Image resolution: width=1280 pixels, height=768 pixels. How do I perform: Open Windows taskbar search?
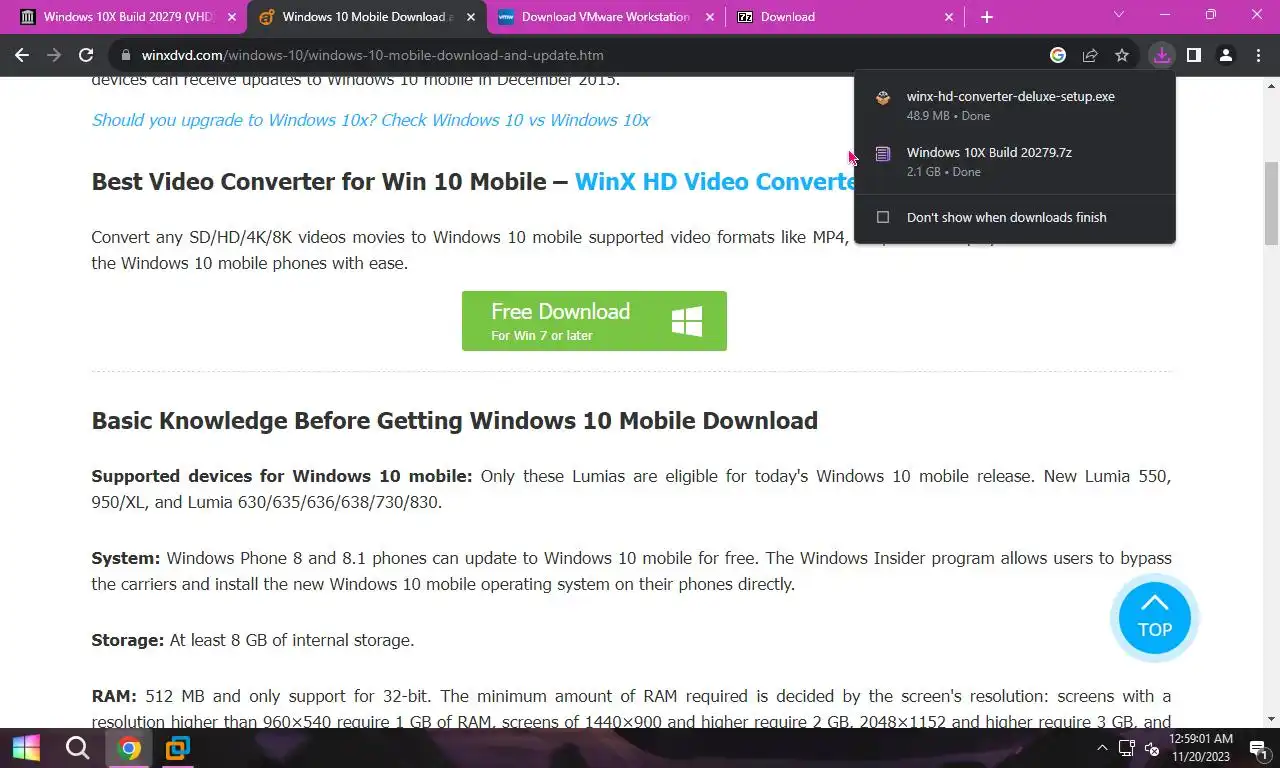pos(77,748)
